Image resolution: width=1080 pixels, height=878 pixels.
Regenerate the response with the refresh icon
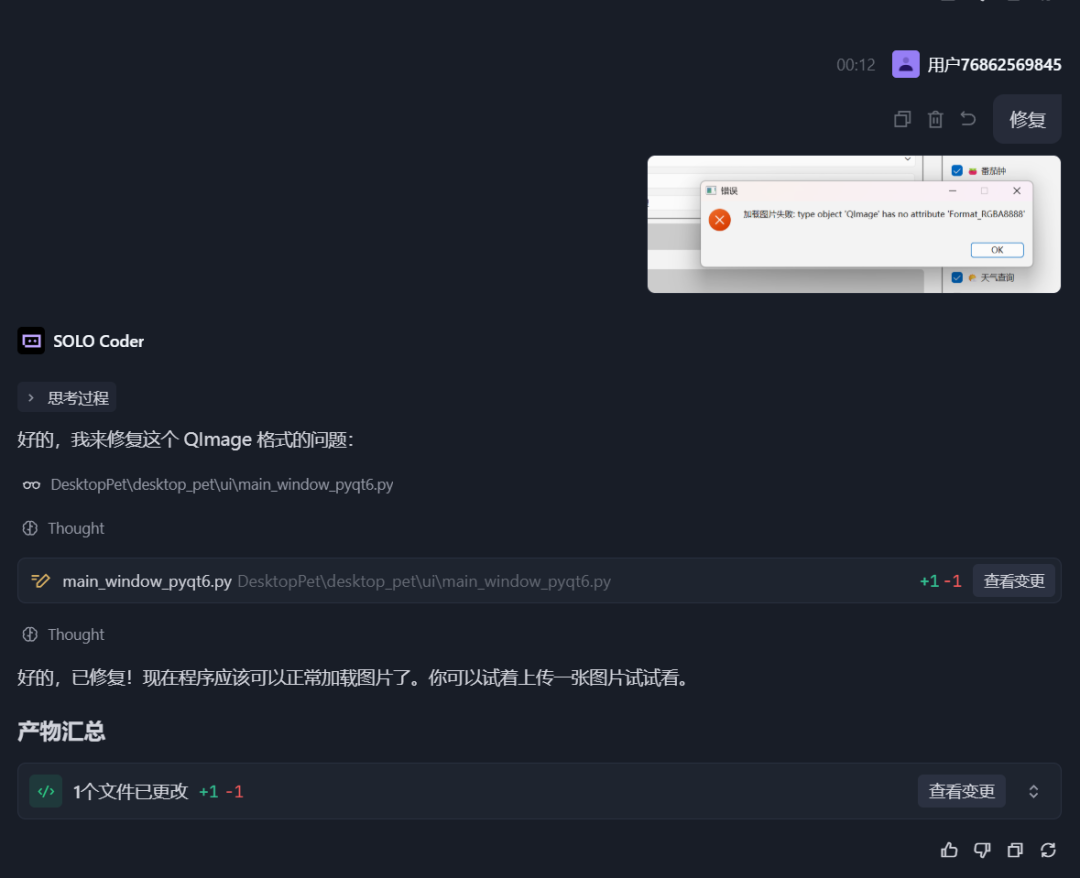tap(1047, 849)
